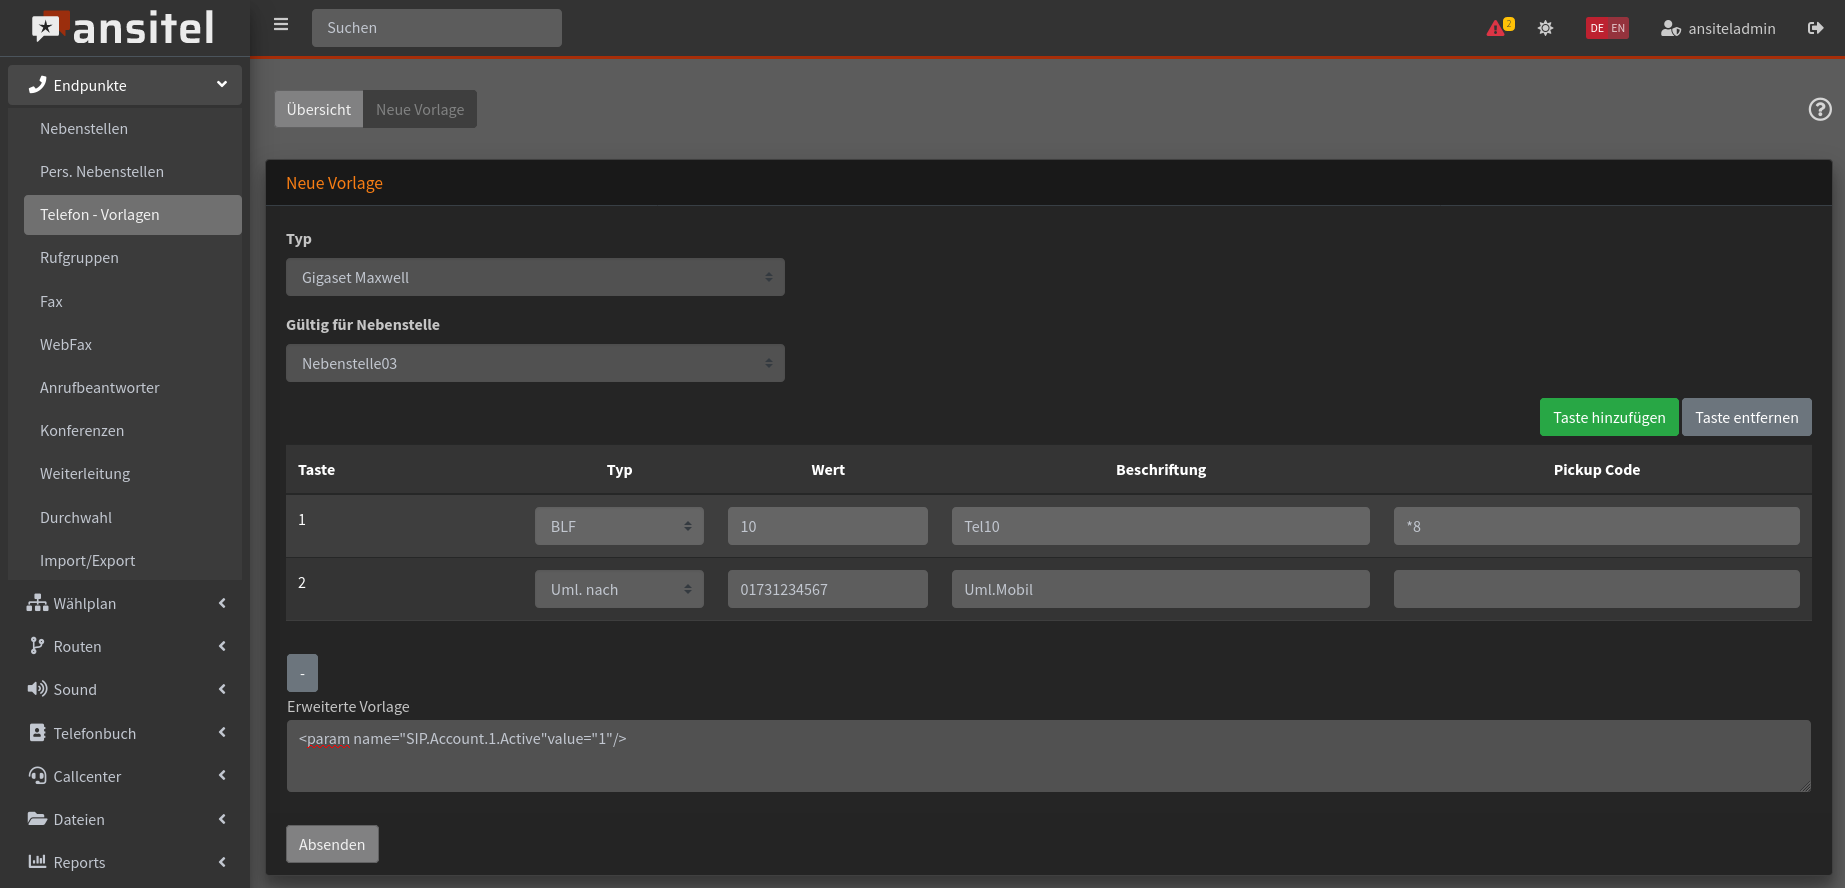
Task: Click the ansiteladmin user profile
Action: (1718, 28)
